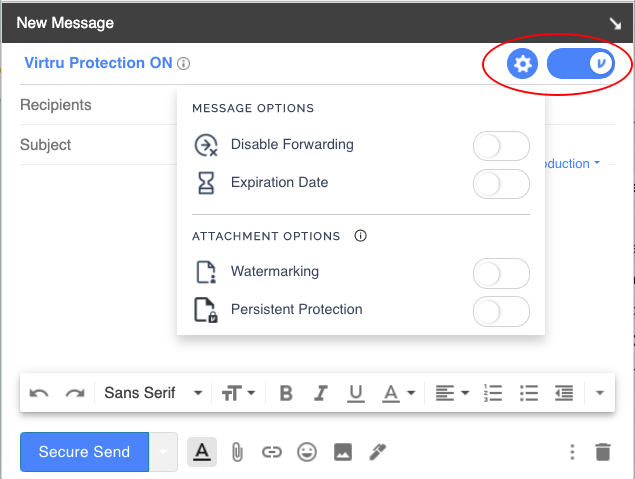This screenshot has height=479, width=635.
Task: Click the New Message title bar
Action: 318,23
